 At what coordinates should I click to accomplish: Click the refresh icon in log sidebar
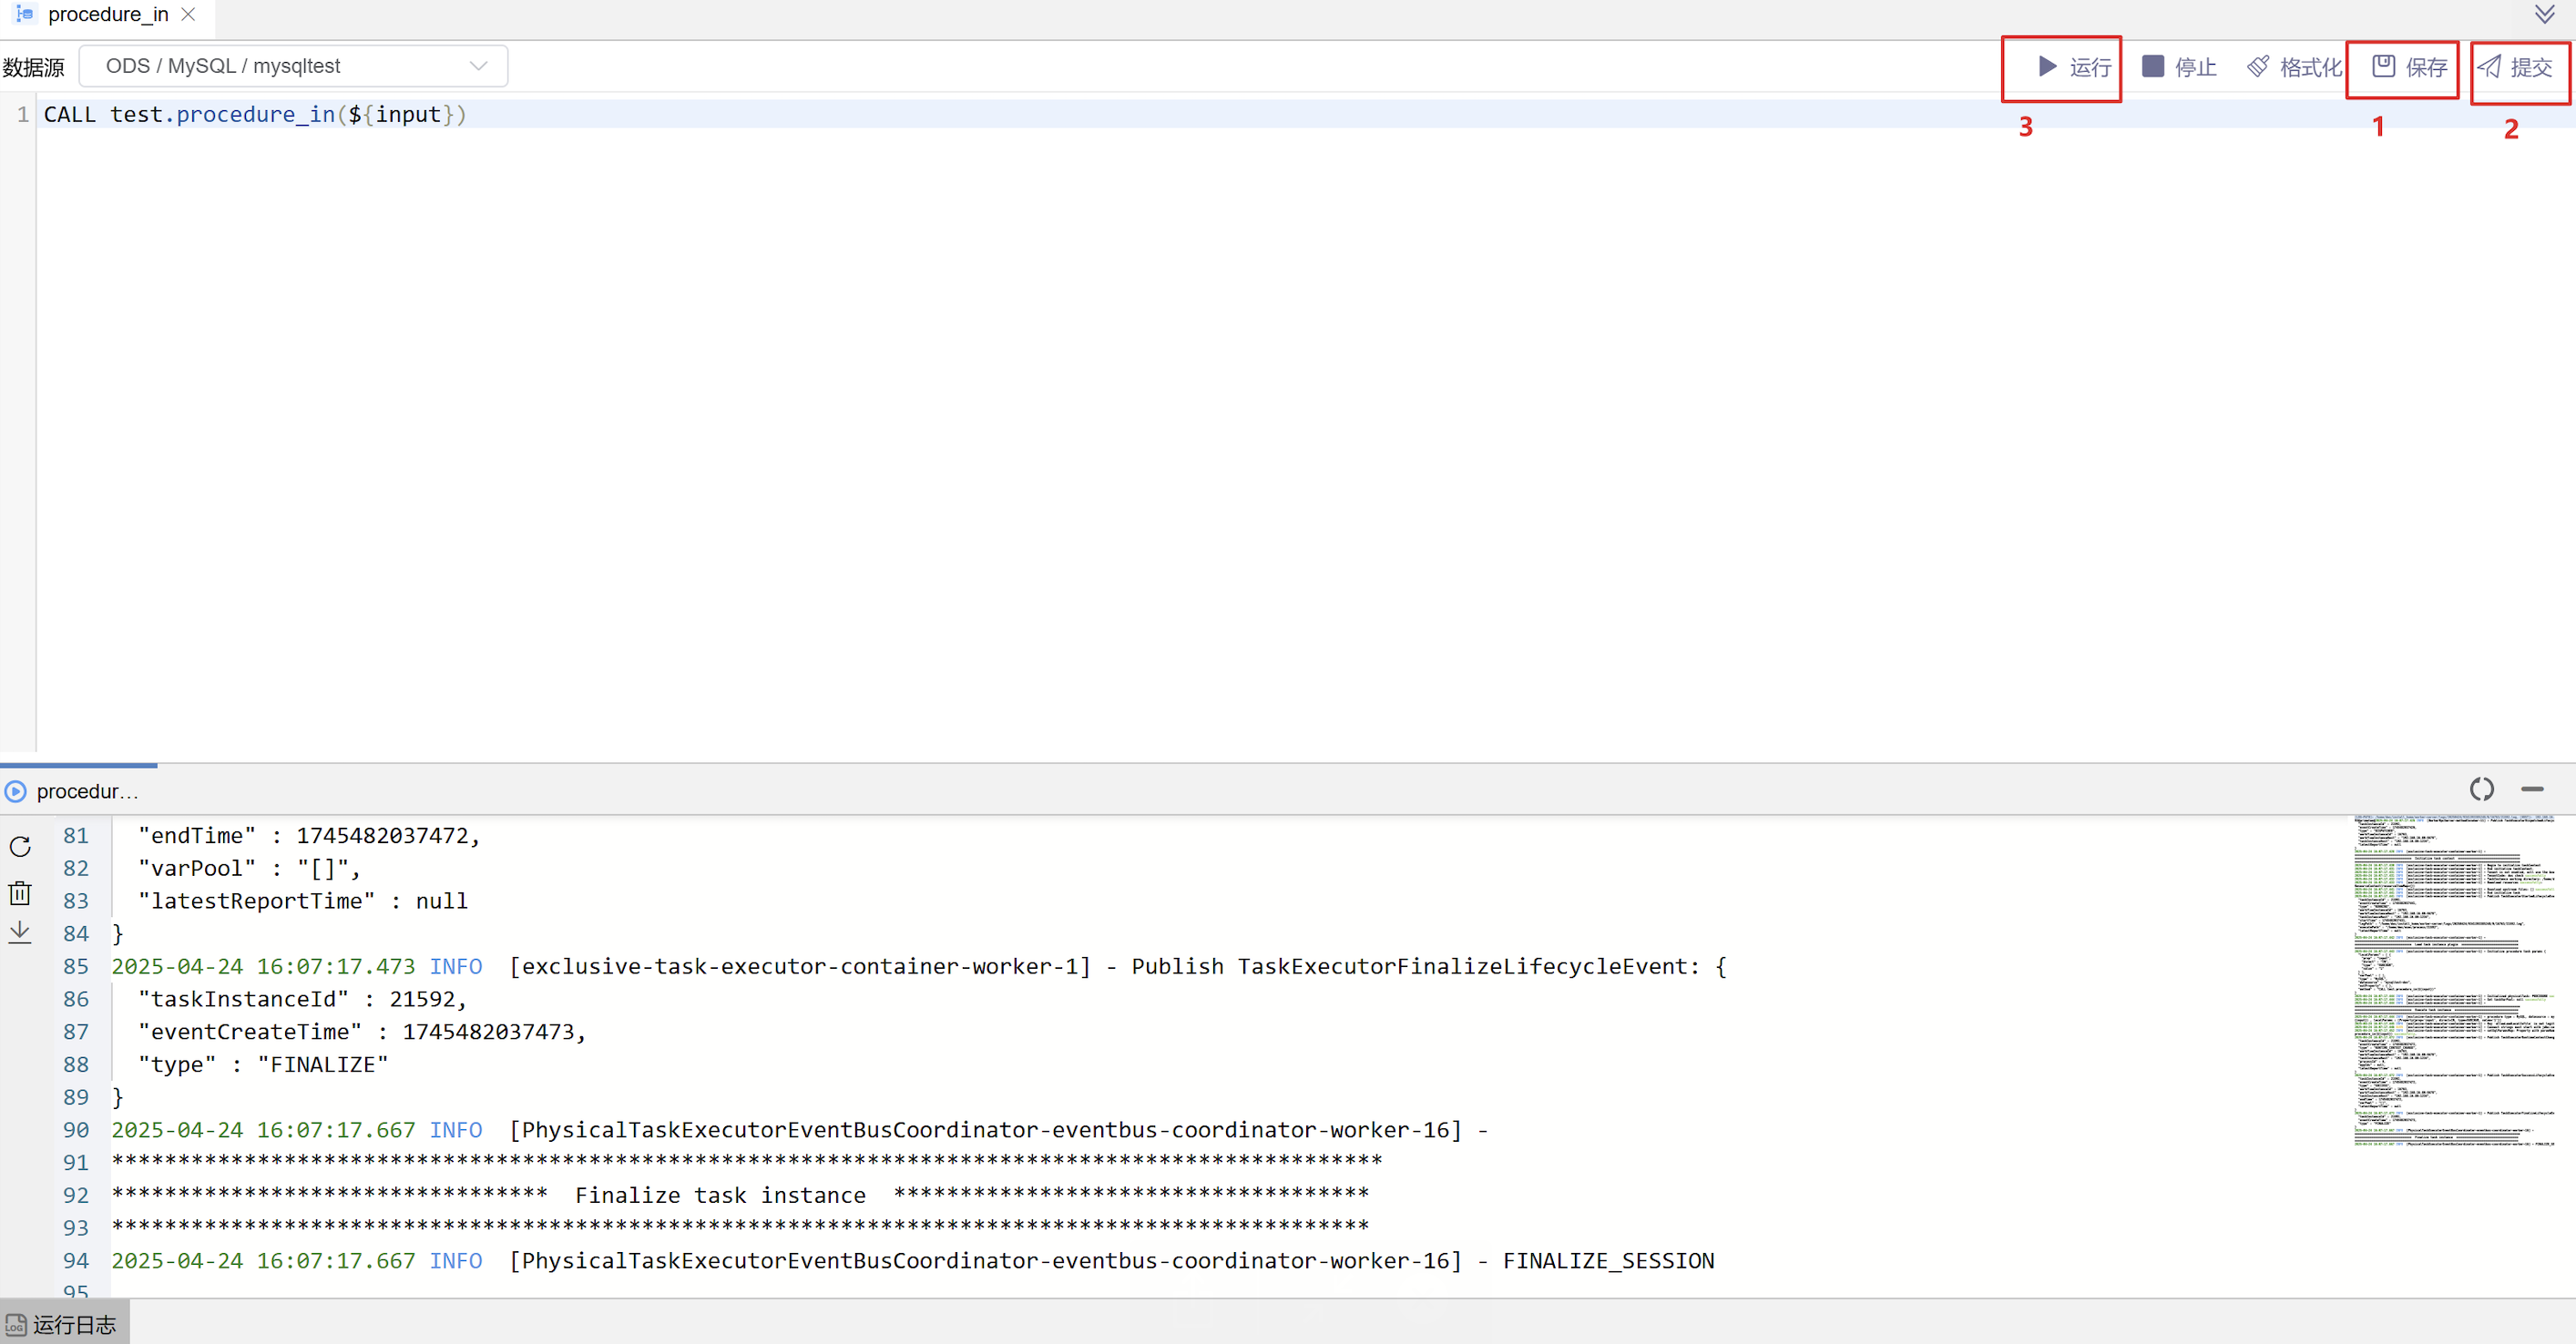(20, 846)
